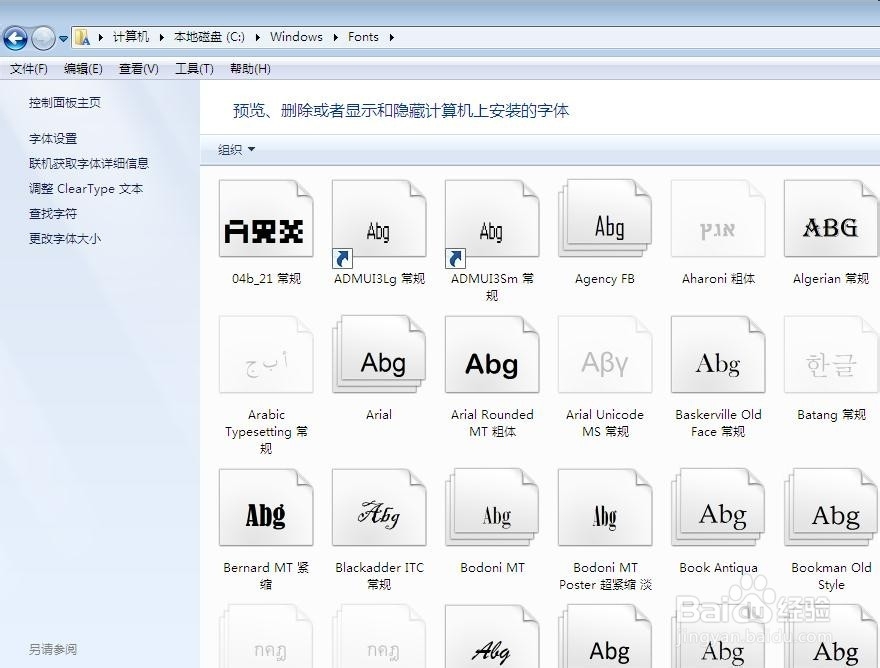The width and height of the screenshot is (880, 668).
Task: Expand the 组织 dropdown
Action: click(236, 149)
